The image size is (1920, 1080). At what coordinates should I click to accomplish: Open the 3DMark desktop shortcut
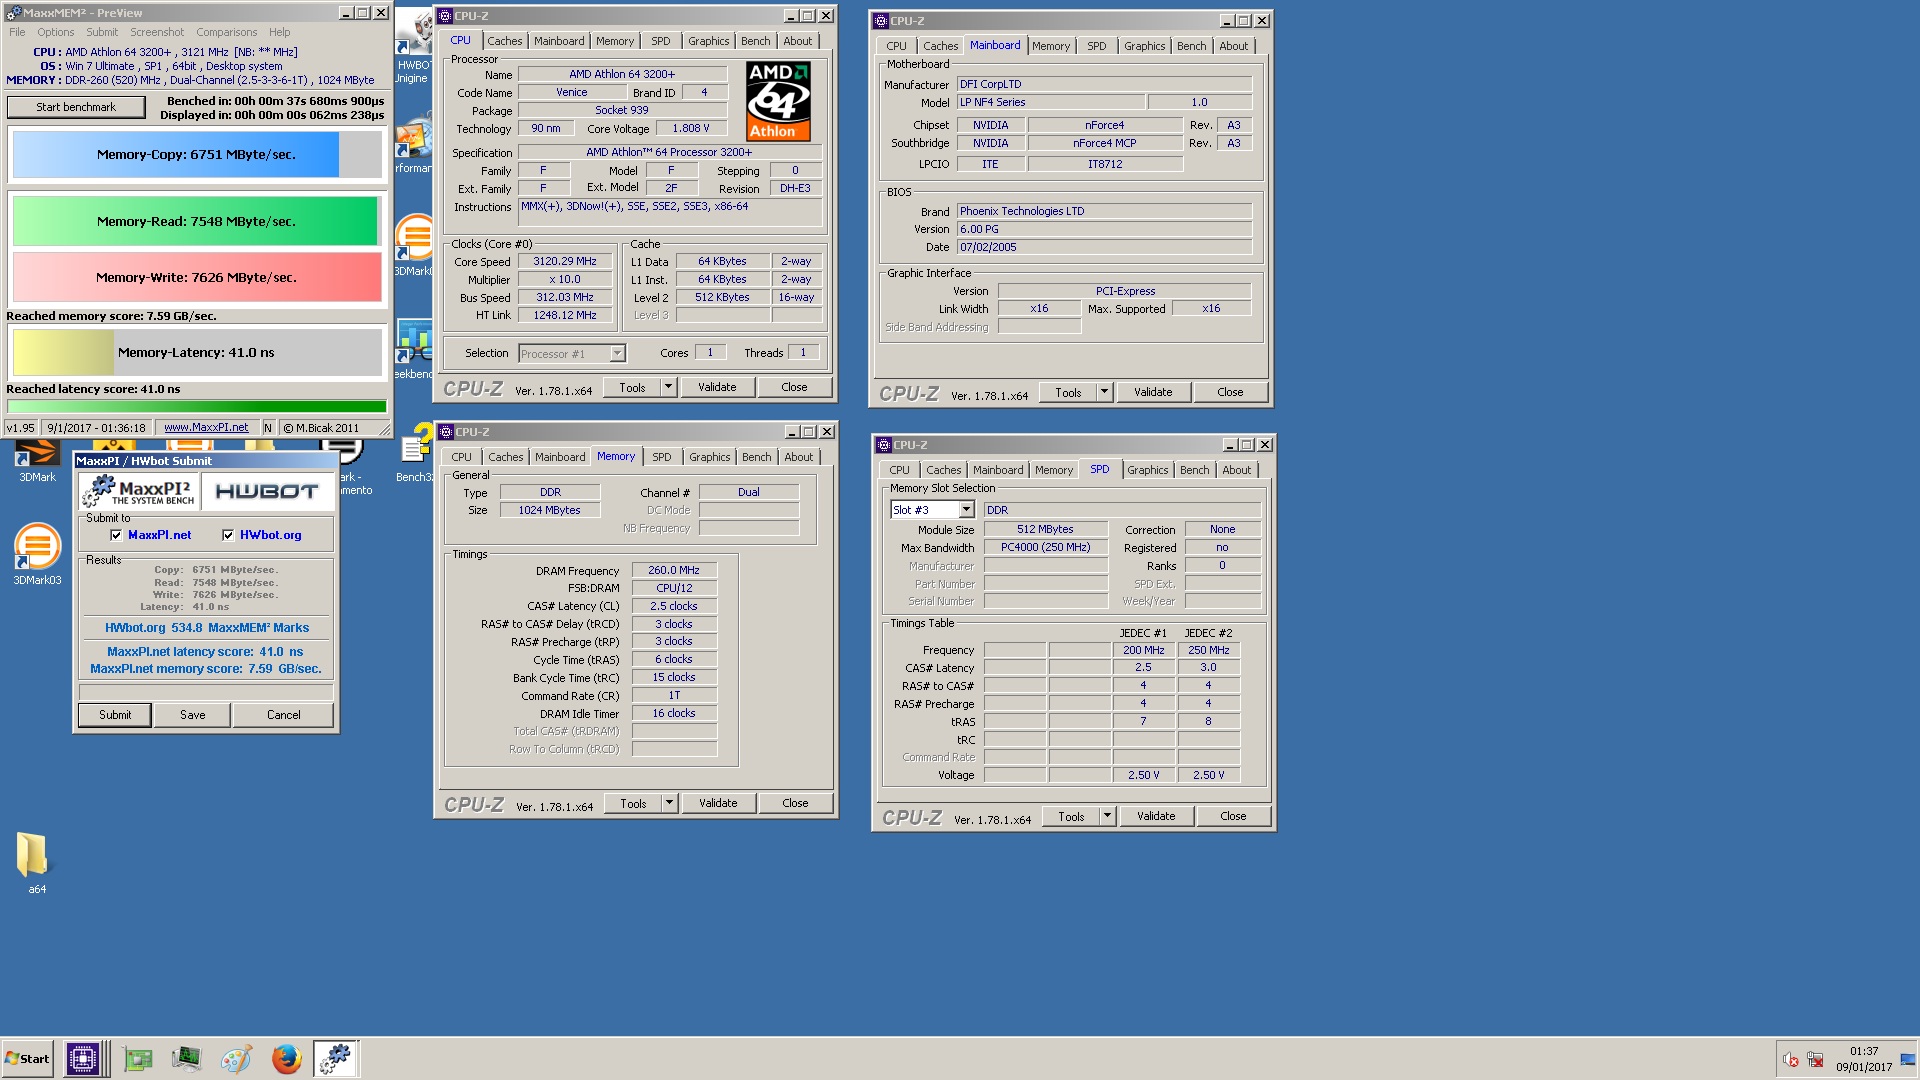point(37,460)
